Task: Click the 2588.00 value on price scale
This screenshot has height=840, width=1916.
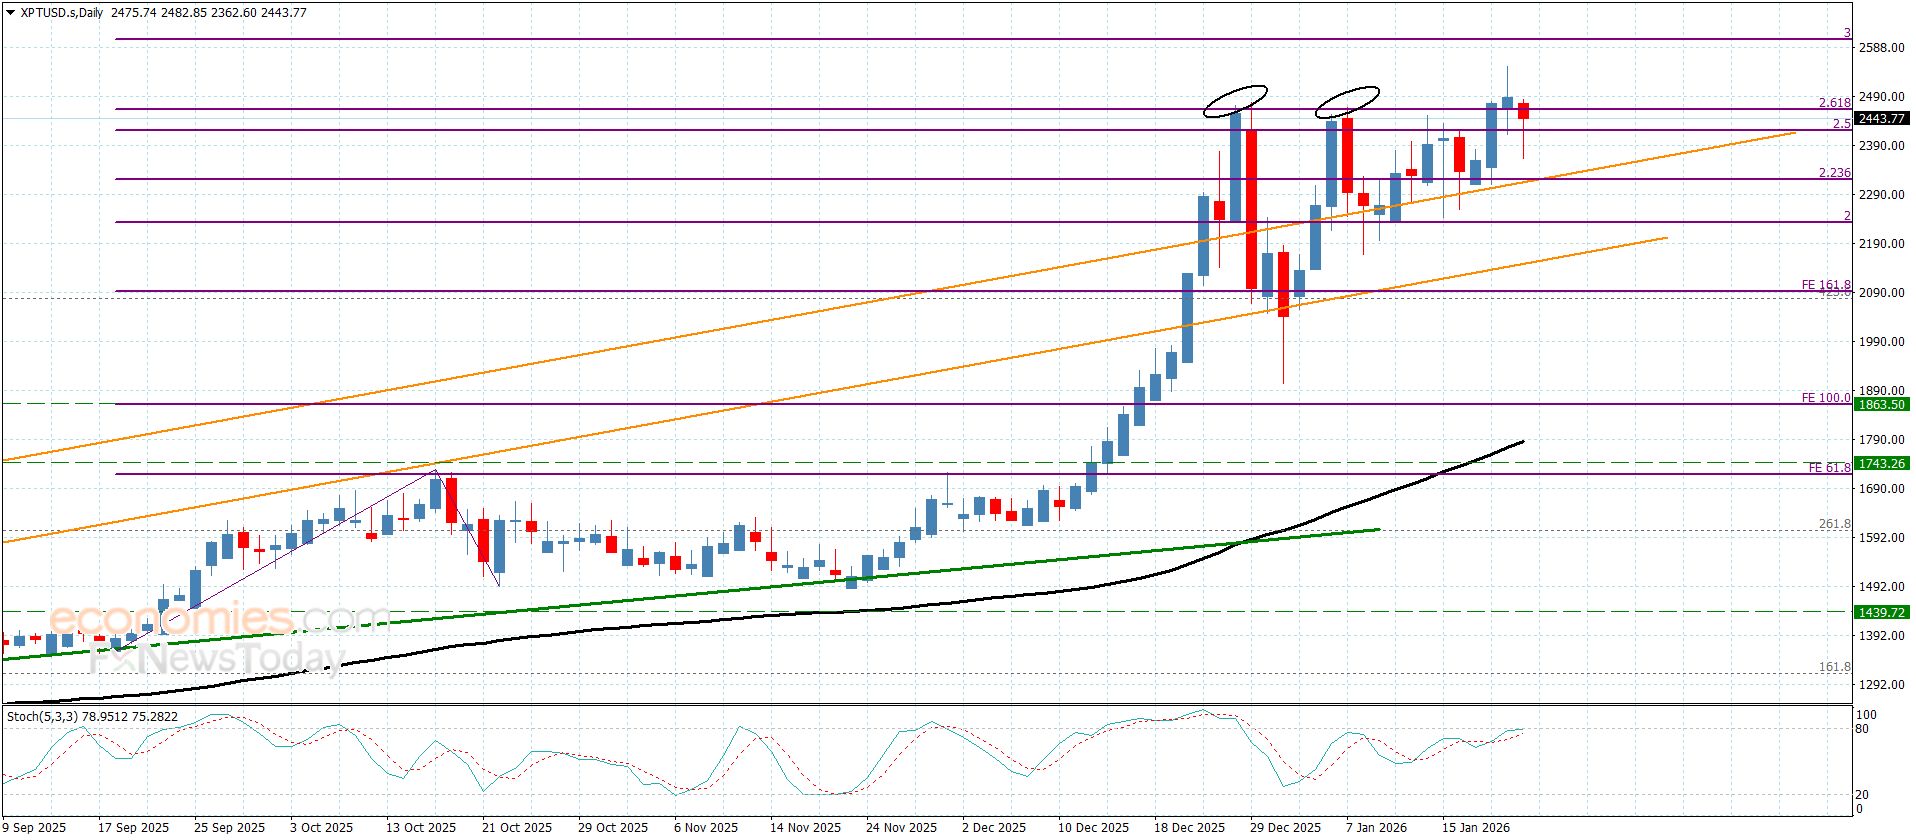Action: click(x=1880, y=48)
